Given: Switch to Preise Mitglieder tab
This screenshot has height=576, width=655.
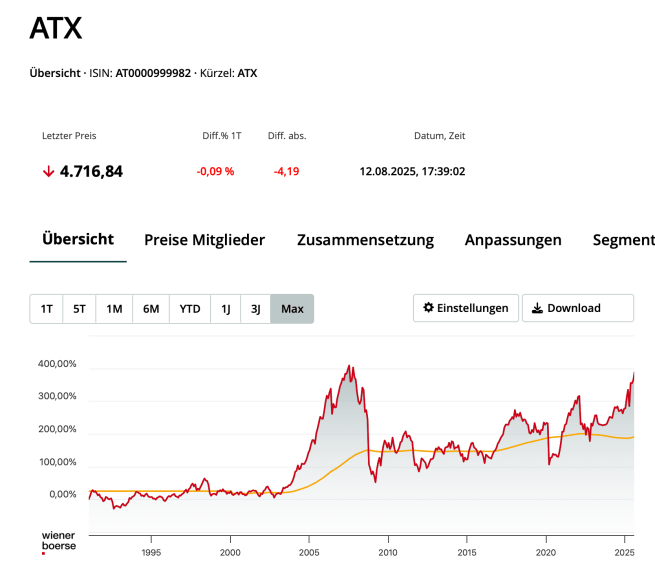Looking at the screenshot, I should pos(204,240).
